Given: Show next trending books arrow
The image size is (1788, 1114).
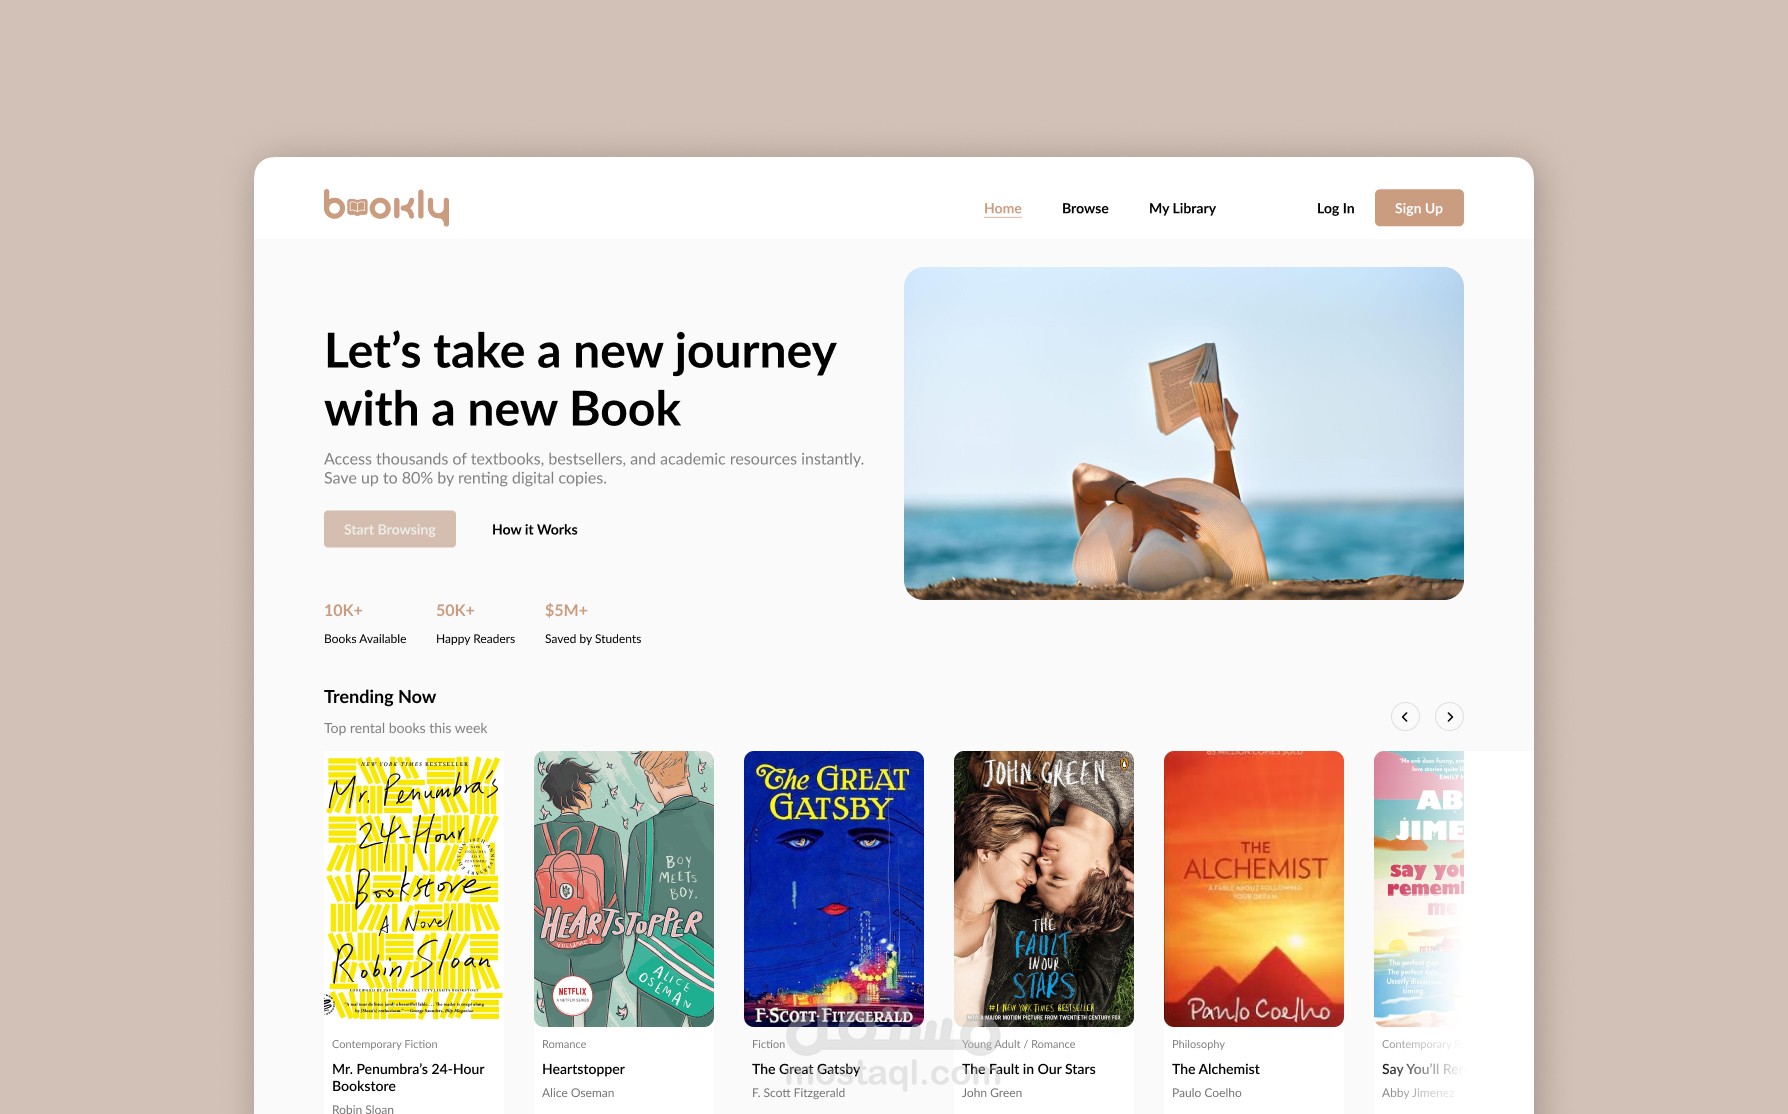Looking at the screenshot, I should pyautogui.click(x=1449, y=716).
